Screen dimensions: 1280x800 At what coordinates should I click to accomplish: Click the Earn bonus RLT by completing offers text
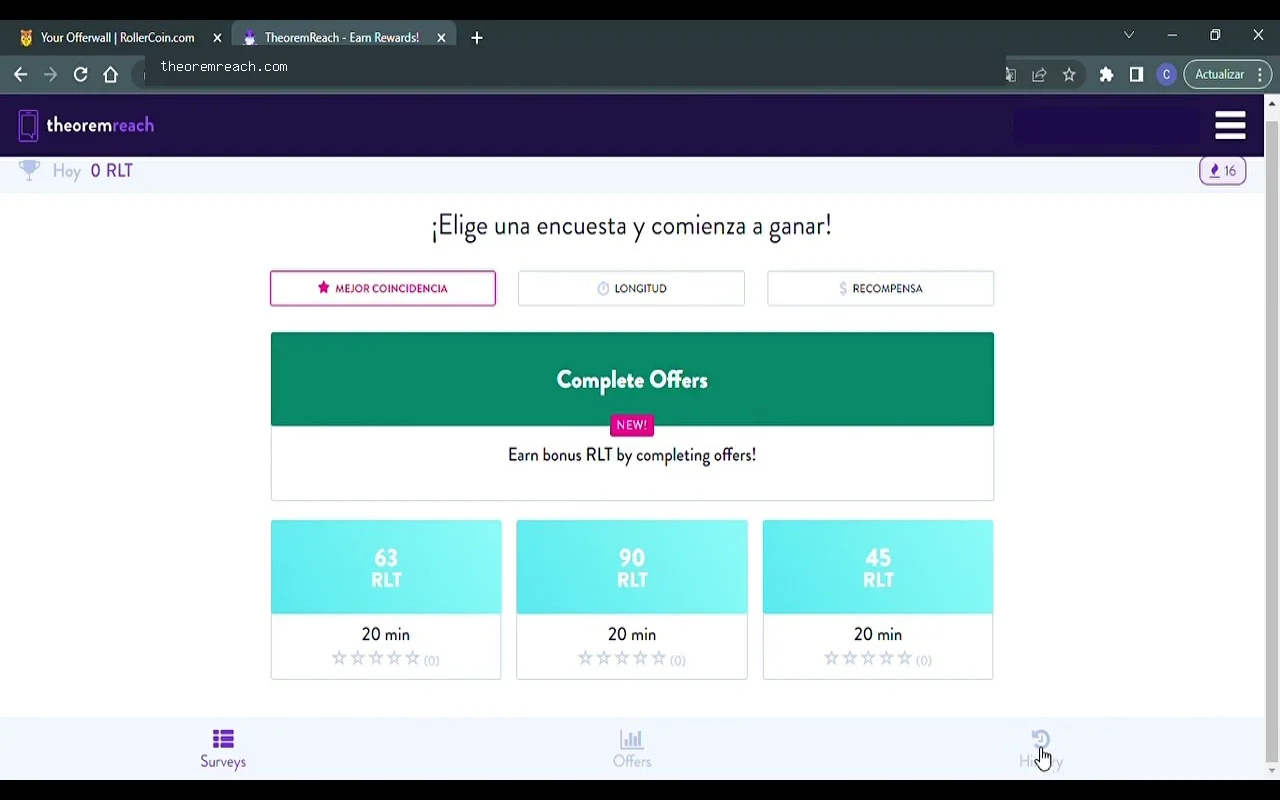tap(632, 455)
